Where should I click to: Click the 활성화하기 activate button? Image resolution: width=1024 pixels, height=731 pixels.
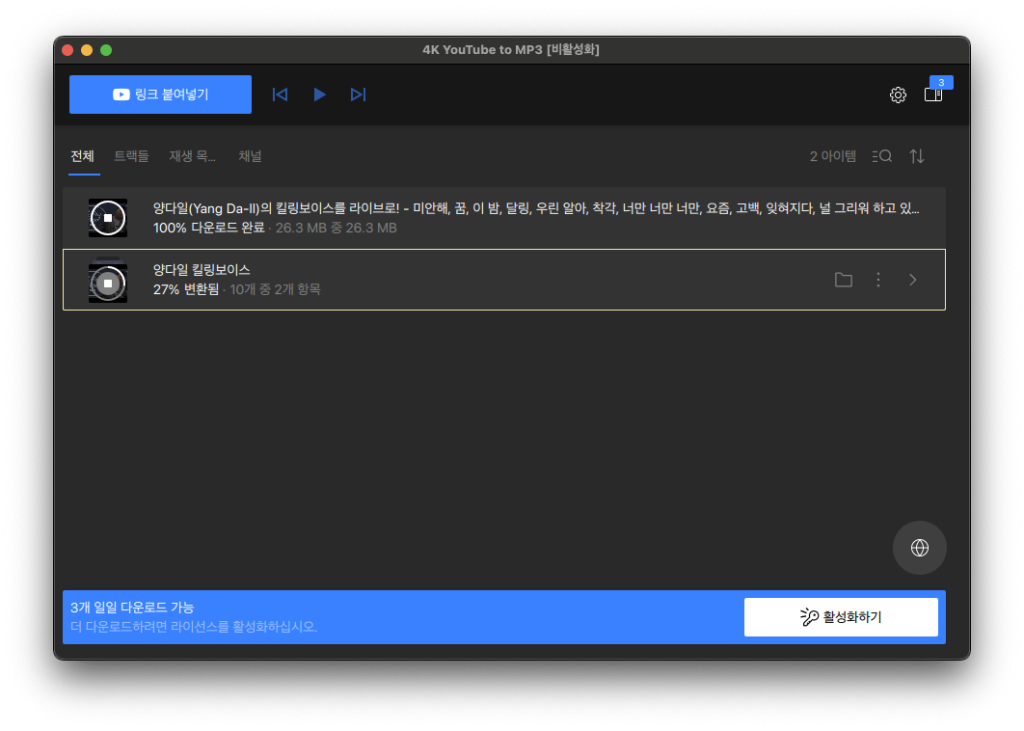(x=840, y=617)
